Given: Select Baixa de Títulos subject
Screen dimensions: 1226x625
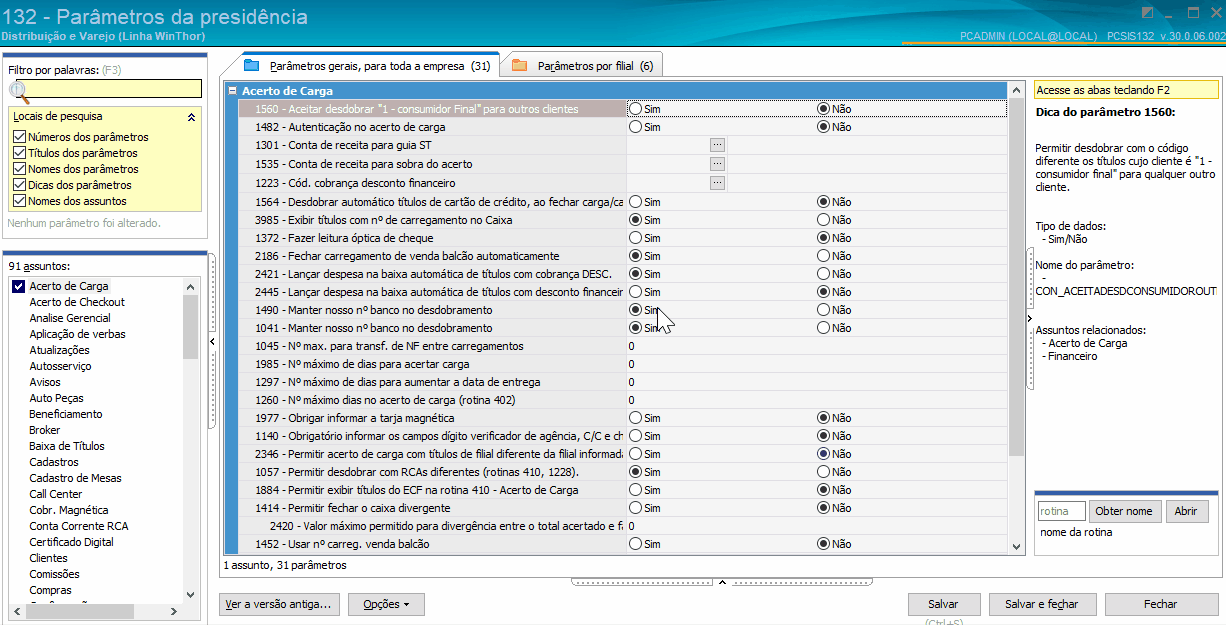Looking at the screenshot, I should (x=67, y=446).
